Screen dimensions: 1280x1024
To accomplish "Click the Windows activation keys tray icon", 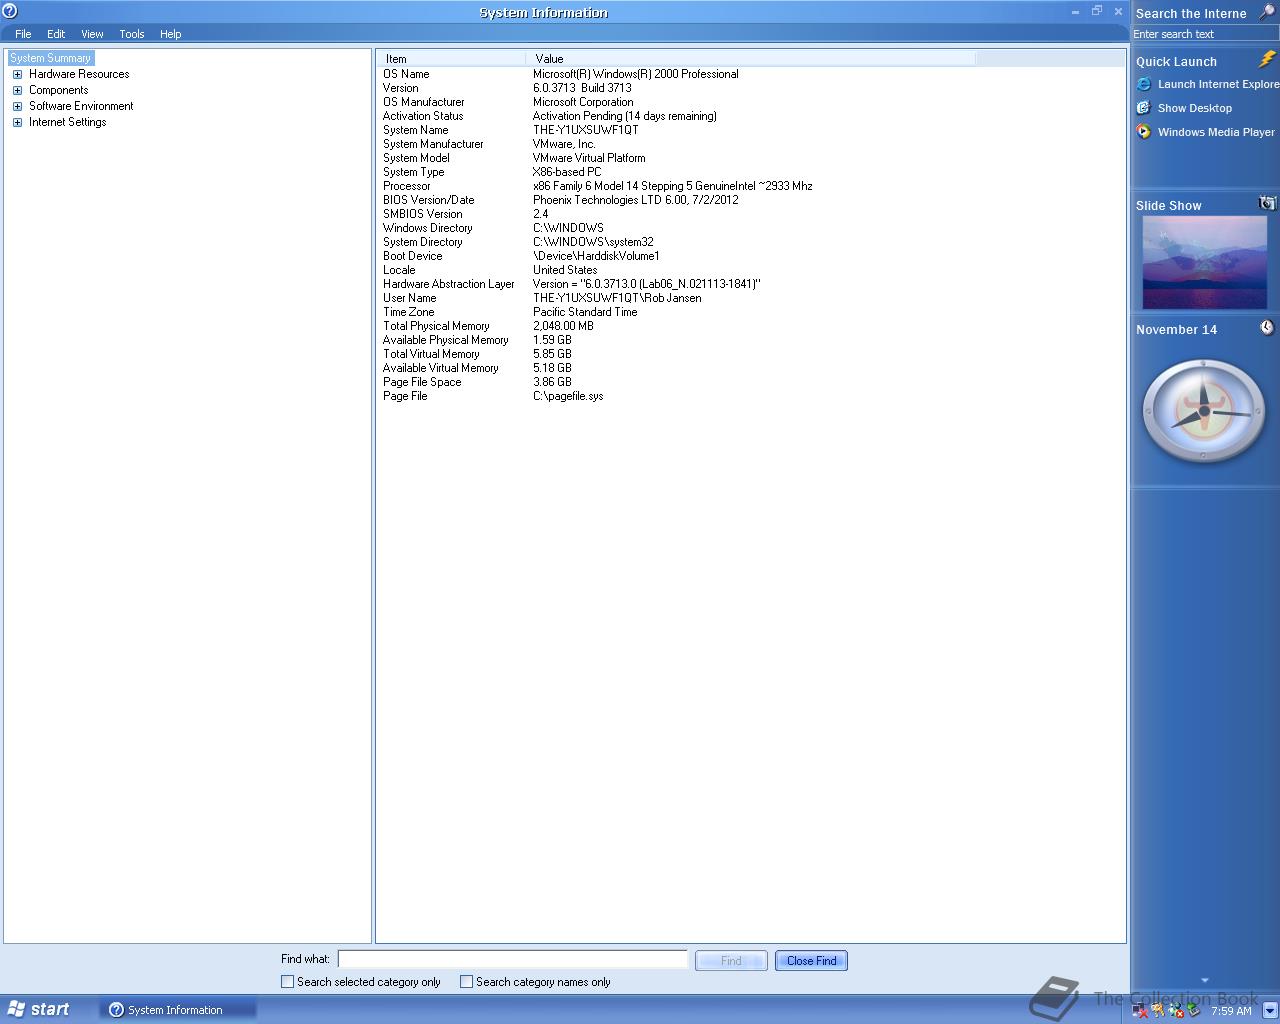I will coord(1158,1011).
